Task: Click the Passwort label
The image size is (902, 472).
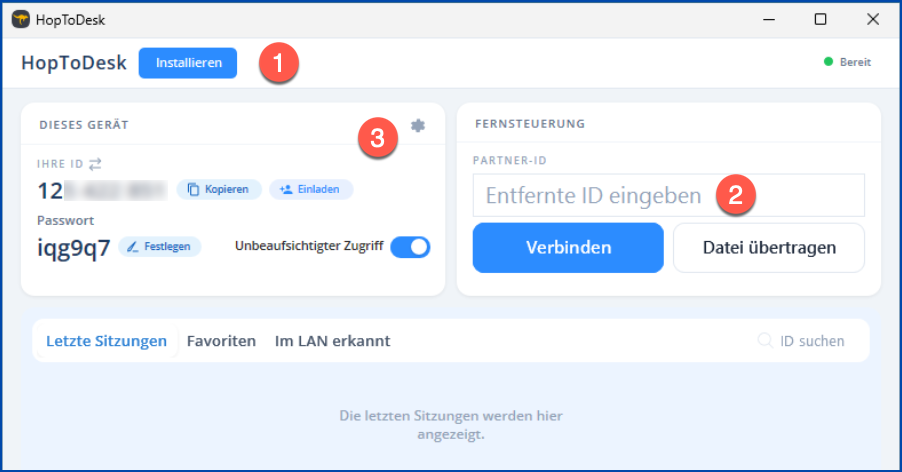Action: [x=66, y=220]
